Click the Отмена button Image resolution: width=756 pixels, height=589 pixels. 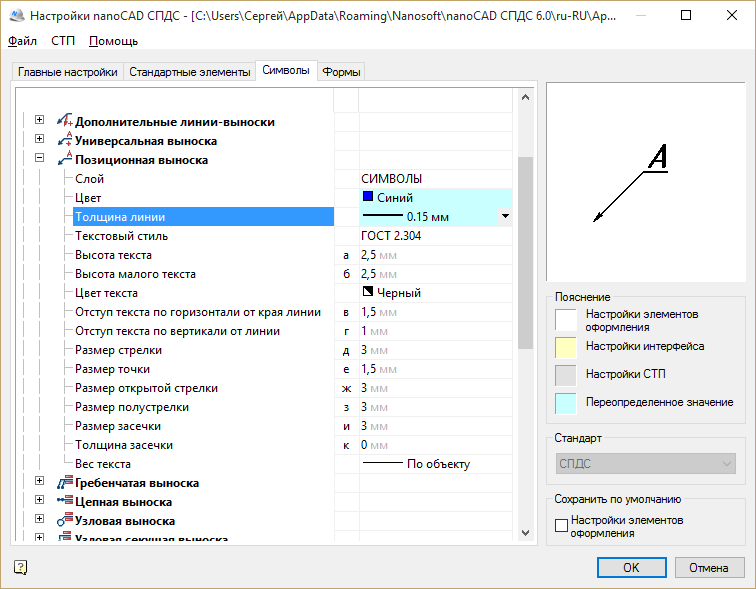click(x=708, y=568)
